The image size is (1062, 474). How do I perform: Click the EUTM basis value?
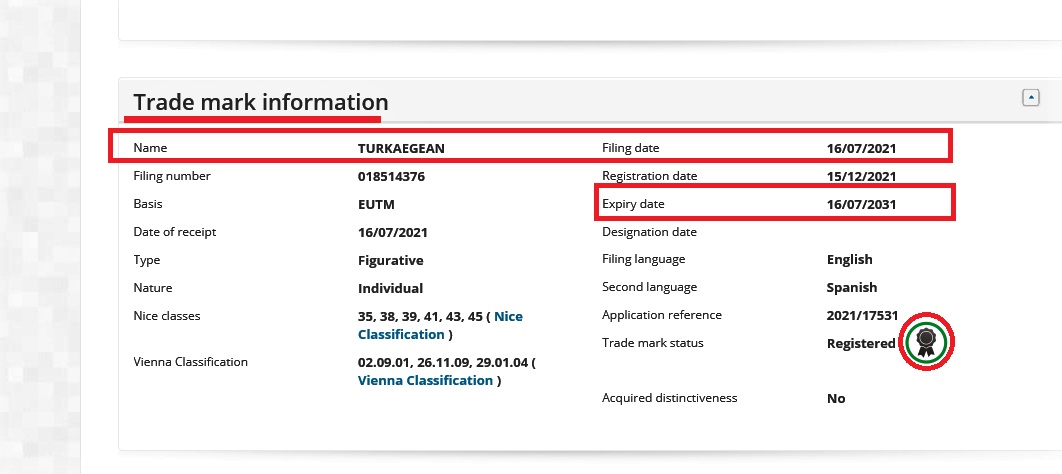pos(378,204)
